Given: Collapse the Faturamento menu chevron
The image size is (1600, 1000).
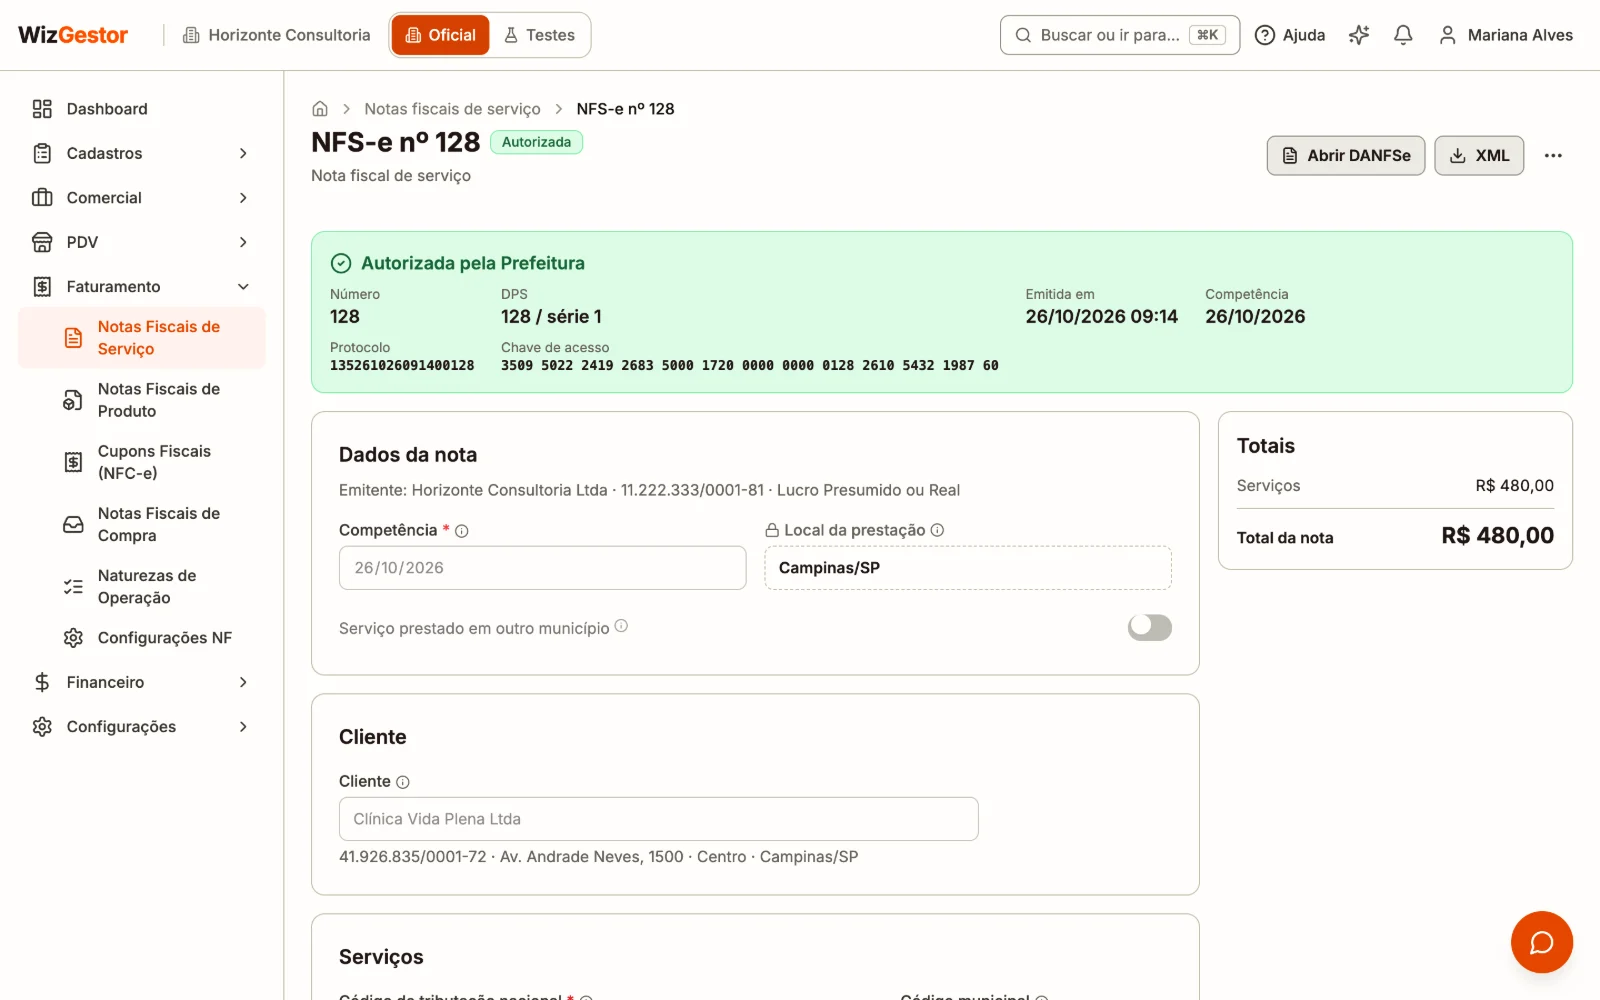Looking at the screenshot, I should [x=243, y=287].
